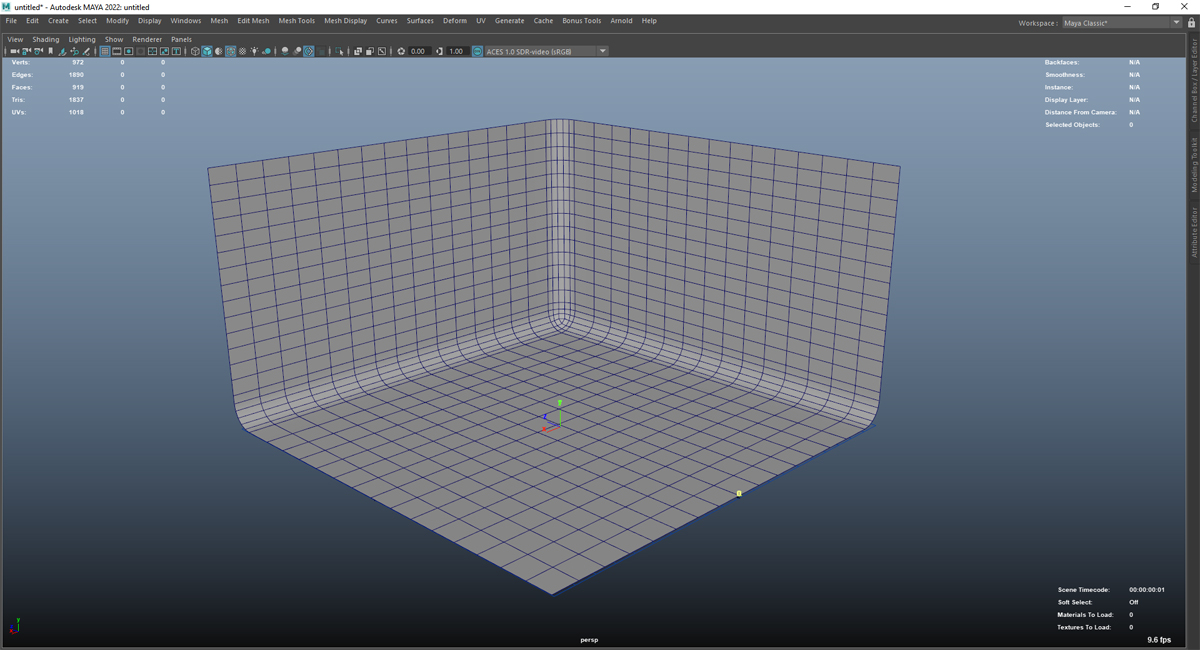
Task: Click the view transform toggle icon
Action: point(477,51)
